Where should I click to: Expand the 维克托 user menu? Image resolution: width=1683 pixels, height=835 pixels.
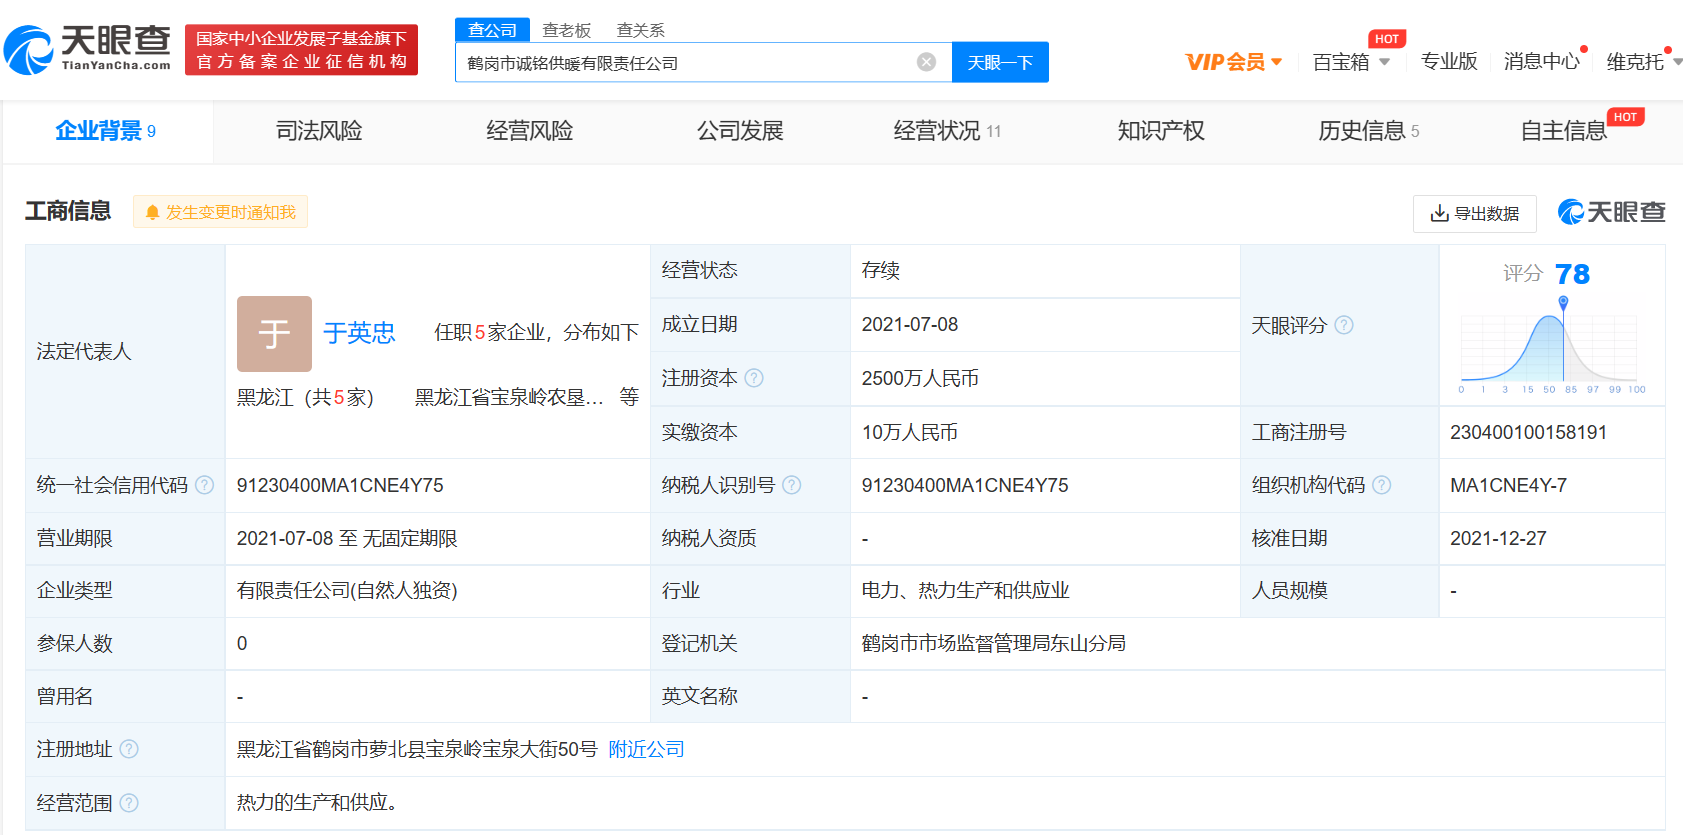pyautogui.click(x=1642, y=62)
